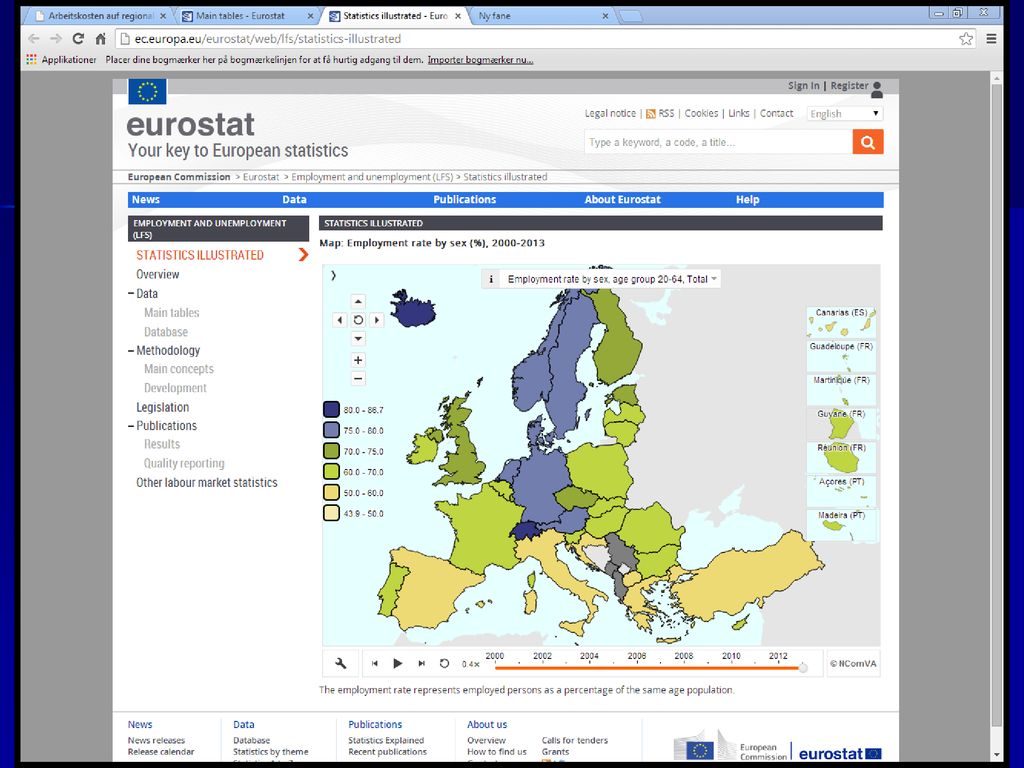Open the Publications menu in the blue navigation bar
The width and height of the screenshot is (1024, 768).
click(465, 200)
